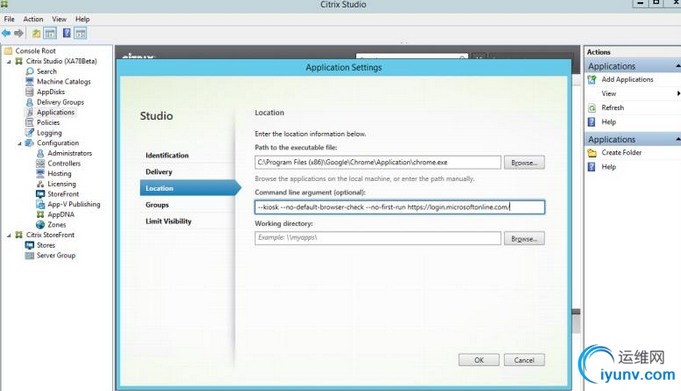Click the Hosting icon

40,173
